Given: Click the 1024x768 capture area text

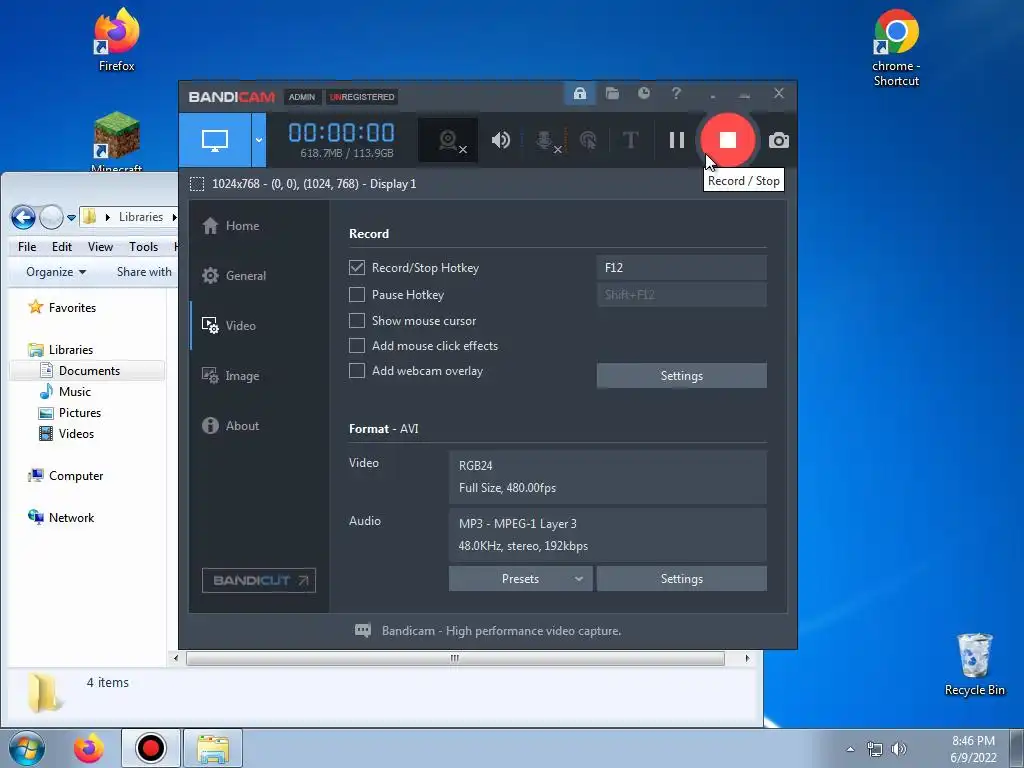Looking at the screenshot, I should pos(314,184).
